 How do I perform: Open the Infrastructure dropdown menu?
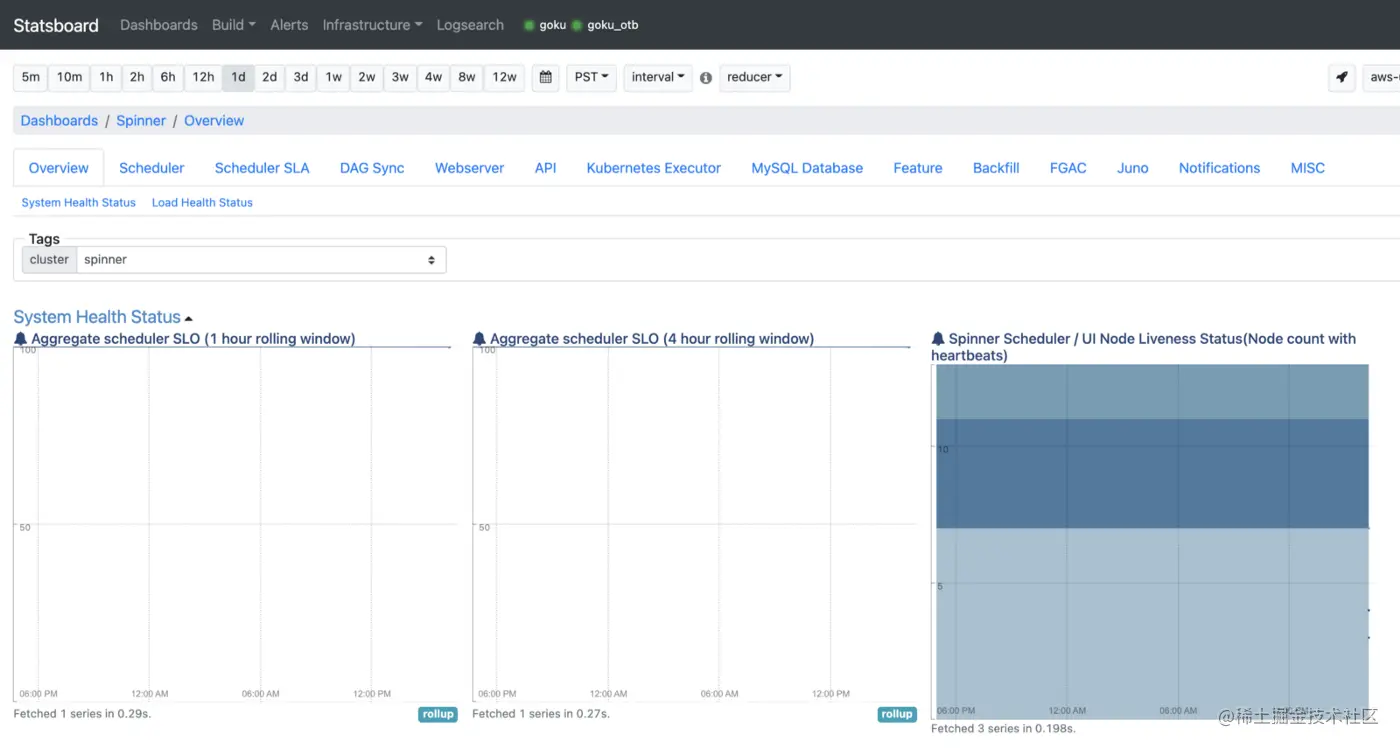pyautogui.click(x=372, y=25)
